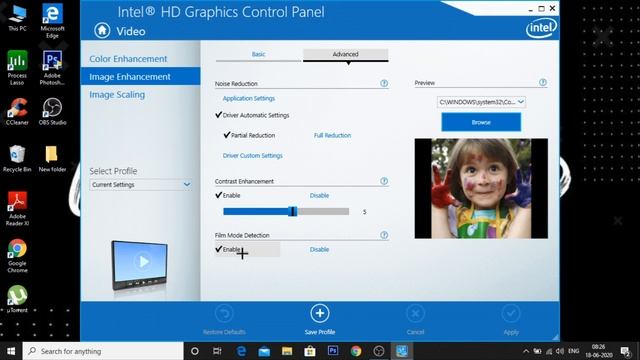Click the Save Profile plus icon
The image size is (640, 360).
pos(320,313)
